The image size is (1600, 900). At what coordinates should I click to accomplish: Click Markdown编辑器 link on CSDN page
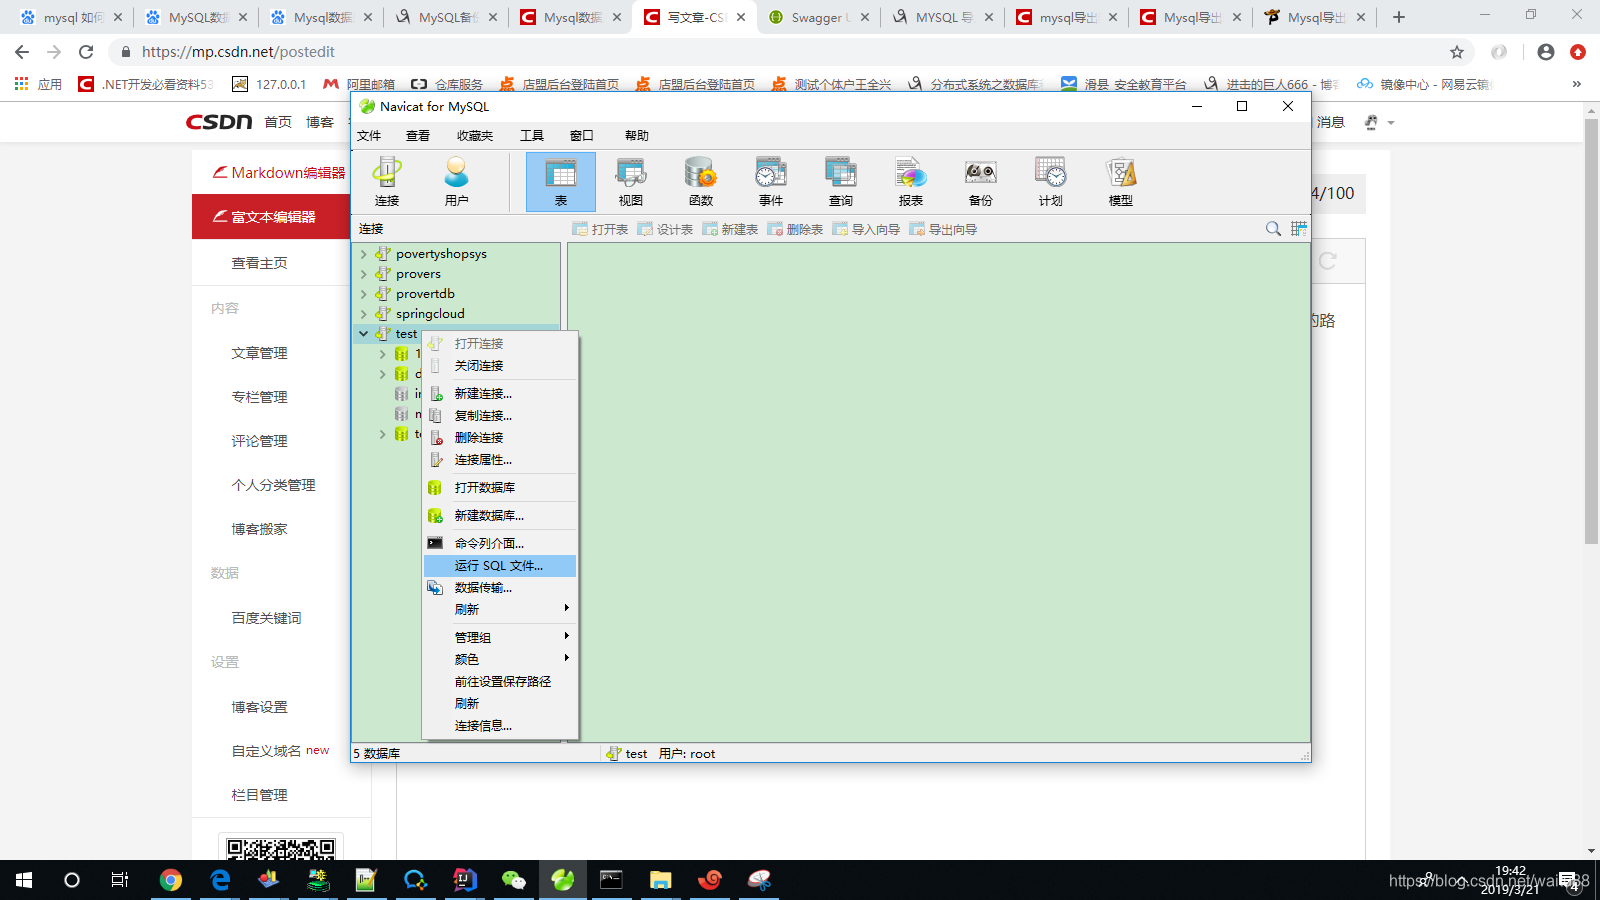pos(279,173)
